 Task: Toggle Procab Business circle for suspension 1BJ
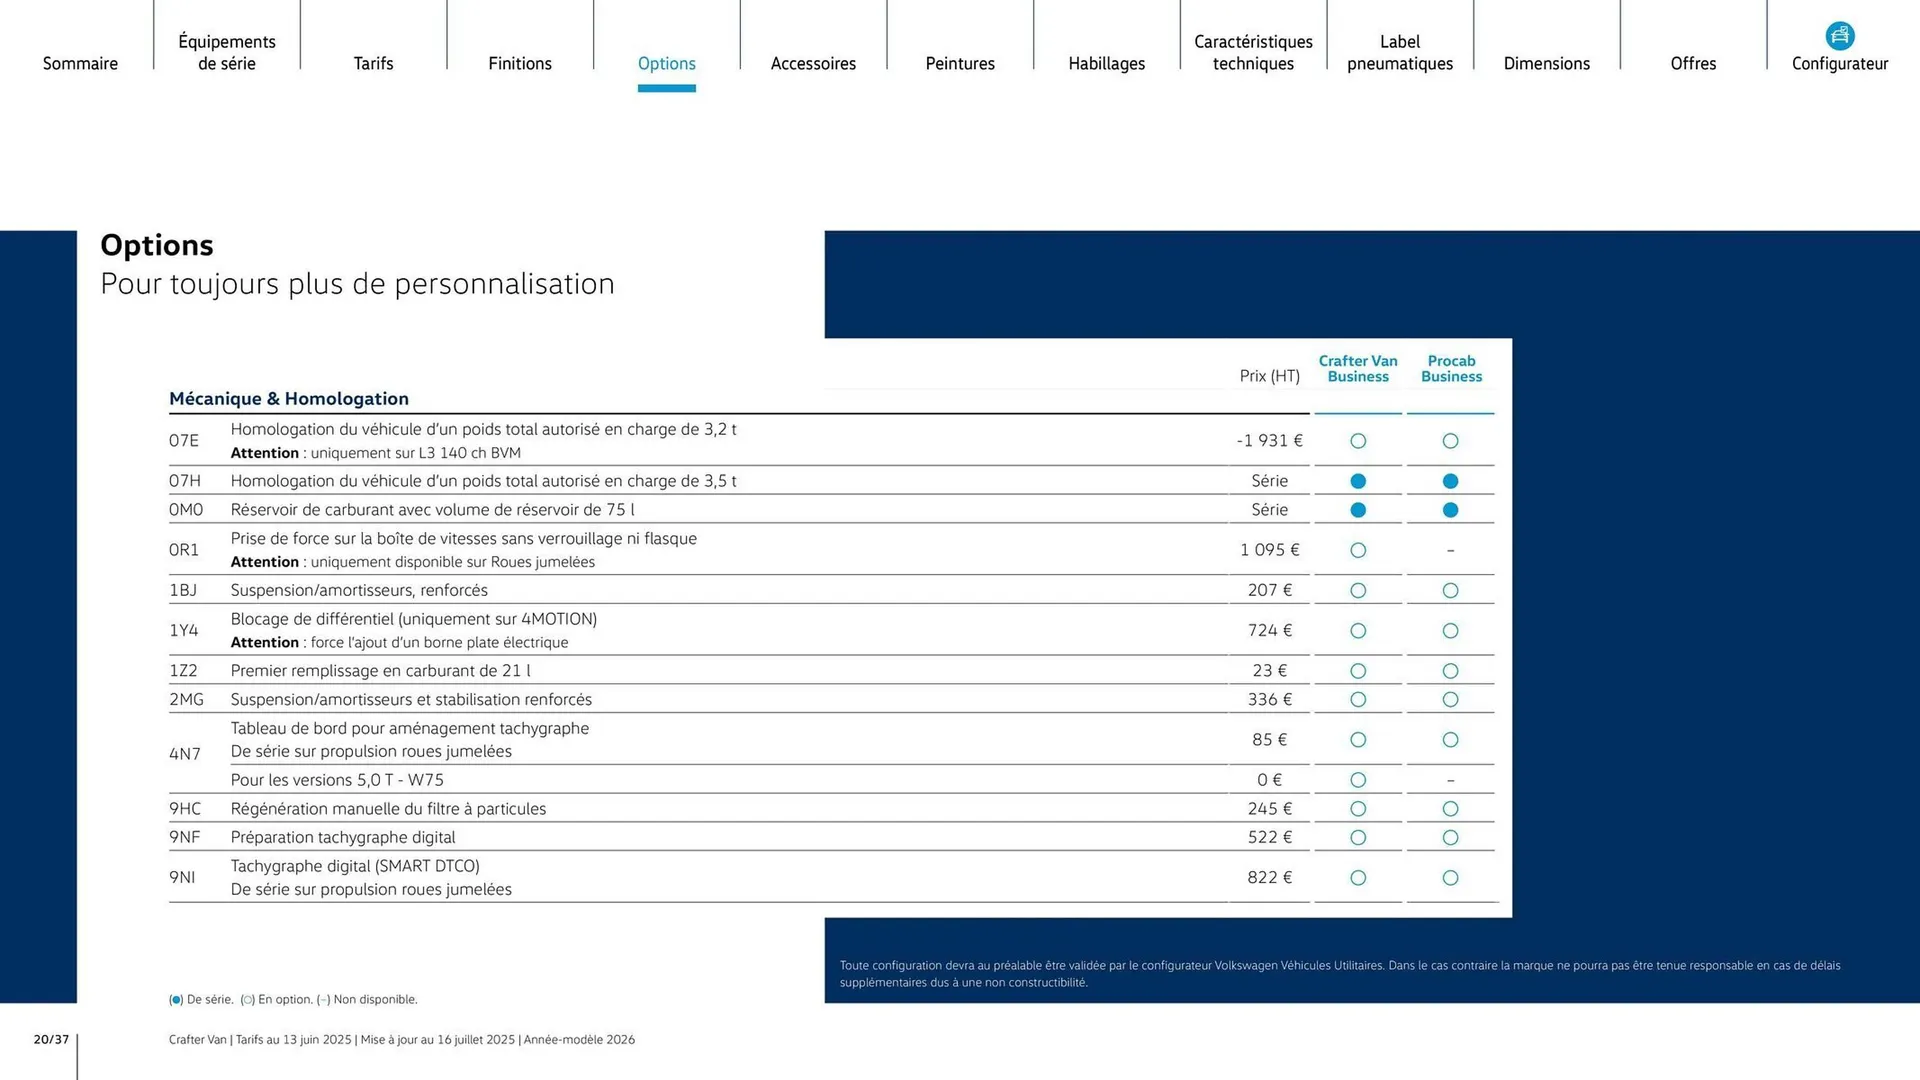(1450, 590)
